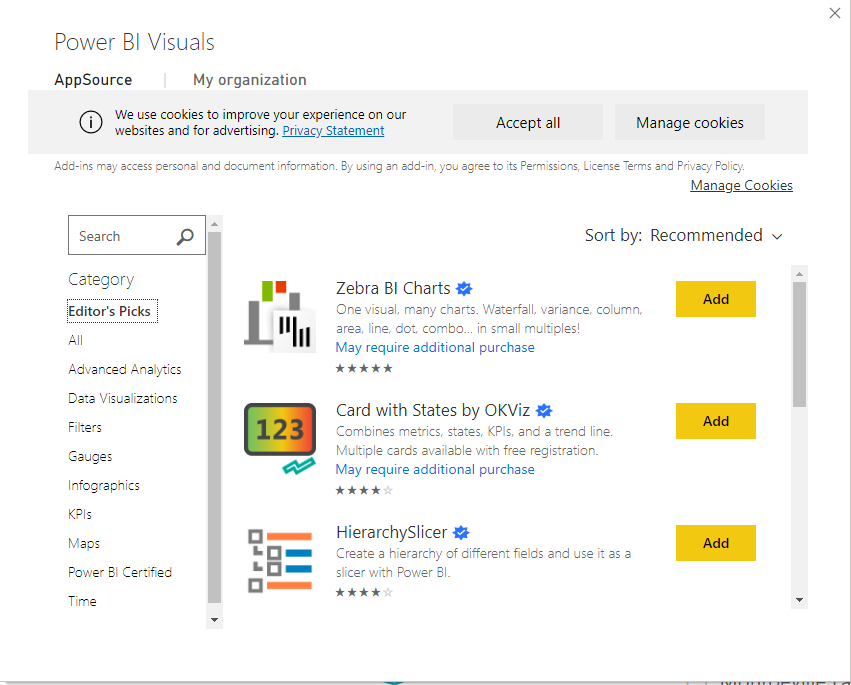Select the Advanced Analytics category

pyautogui.click(x=125, y=369)
